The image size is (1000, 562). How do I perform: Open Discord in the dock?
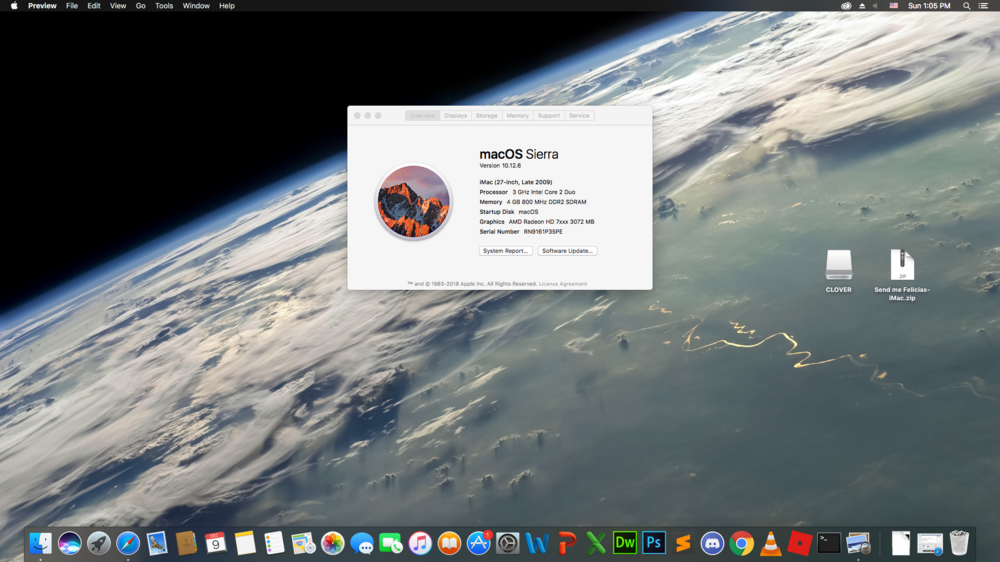pos(712,543)
